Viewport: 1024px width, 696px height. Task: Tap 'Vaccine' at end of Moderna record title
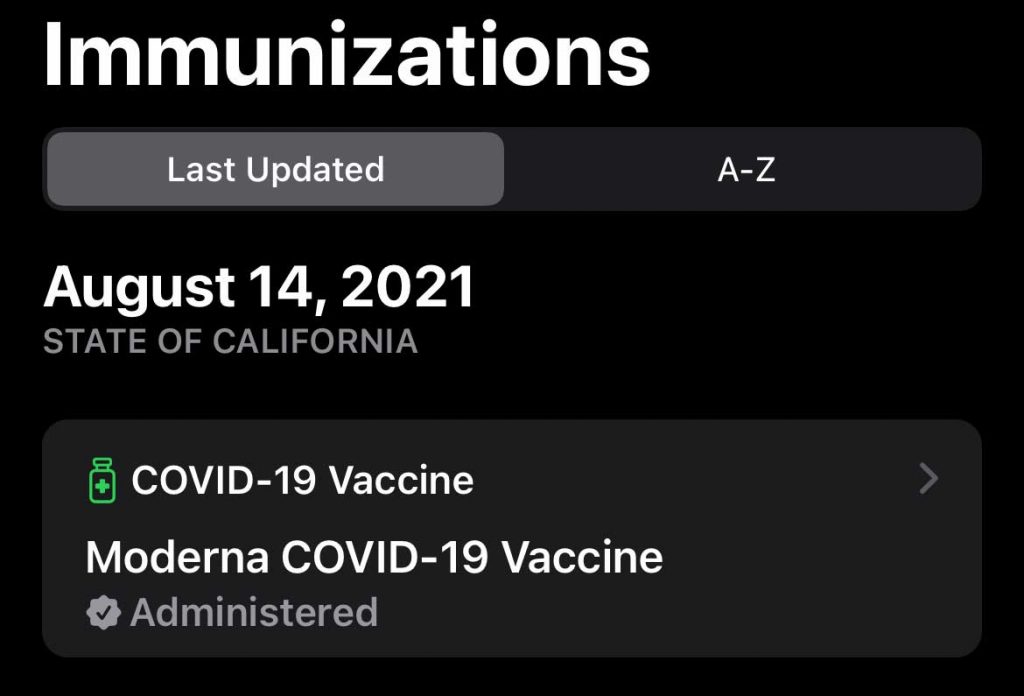582,557
